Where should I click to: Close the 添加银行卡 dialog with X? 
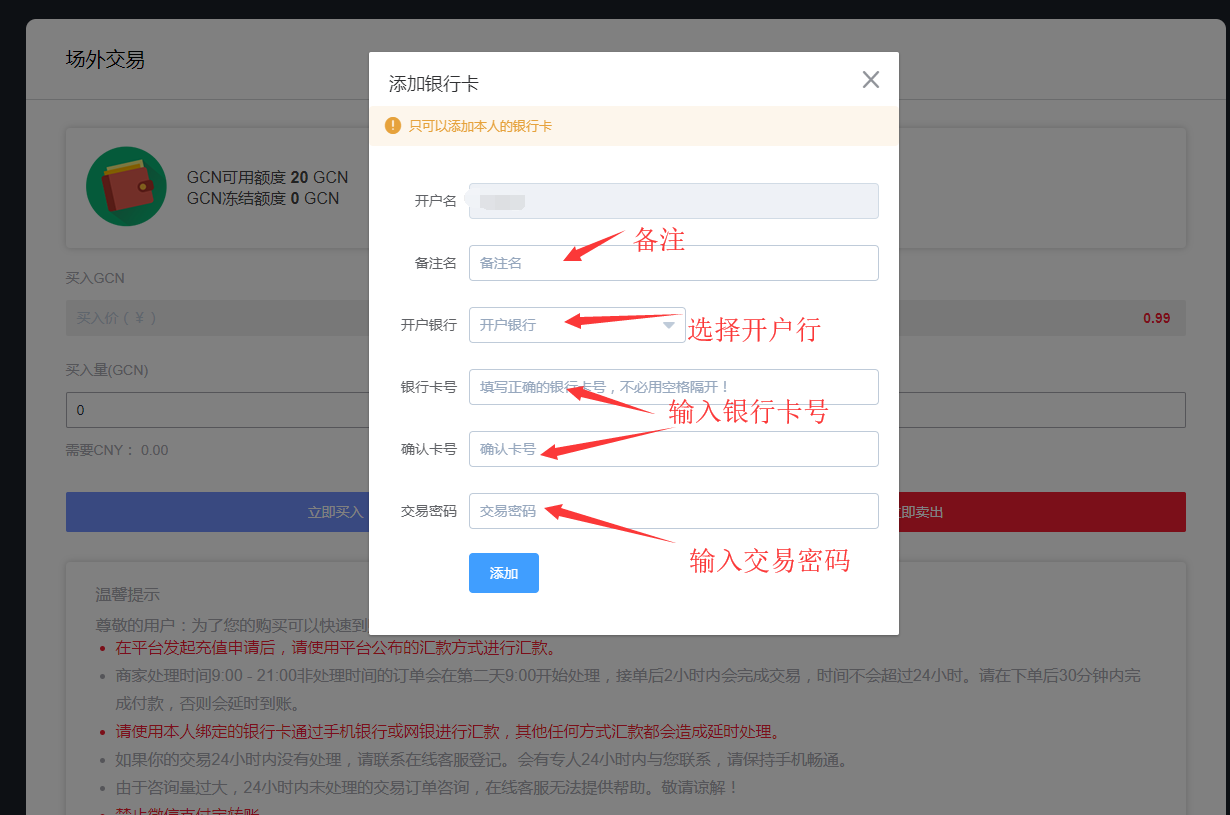click(x=871, y=80)
